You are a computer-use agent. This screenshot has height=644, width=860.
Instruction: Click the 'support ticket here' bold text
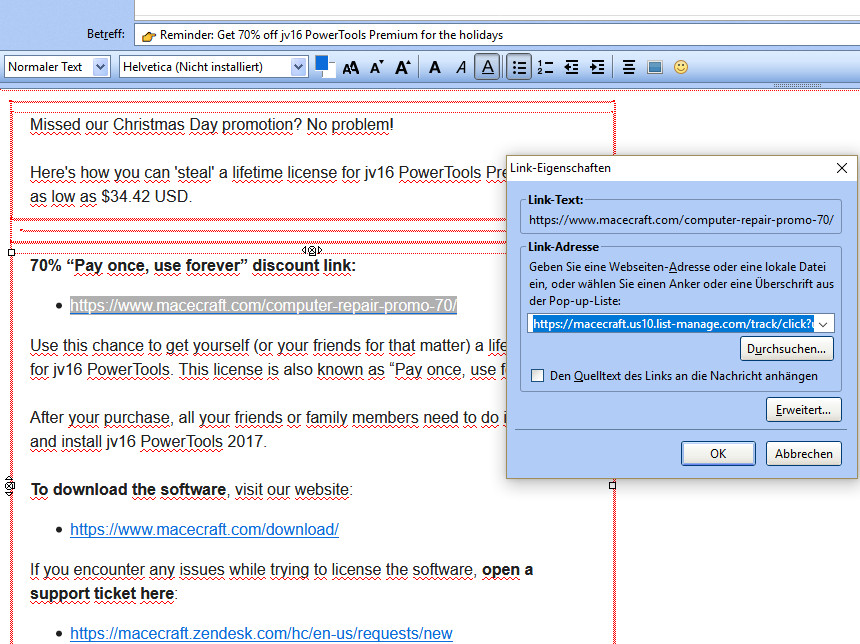[103, 594]
